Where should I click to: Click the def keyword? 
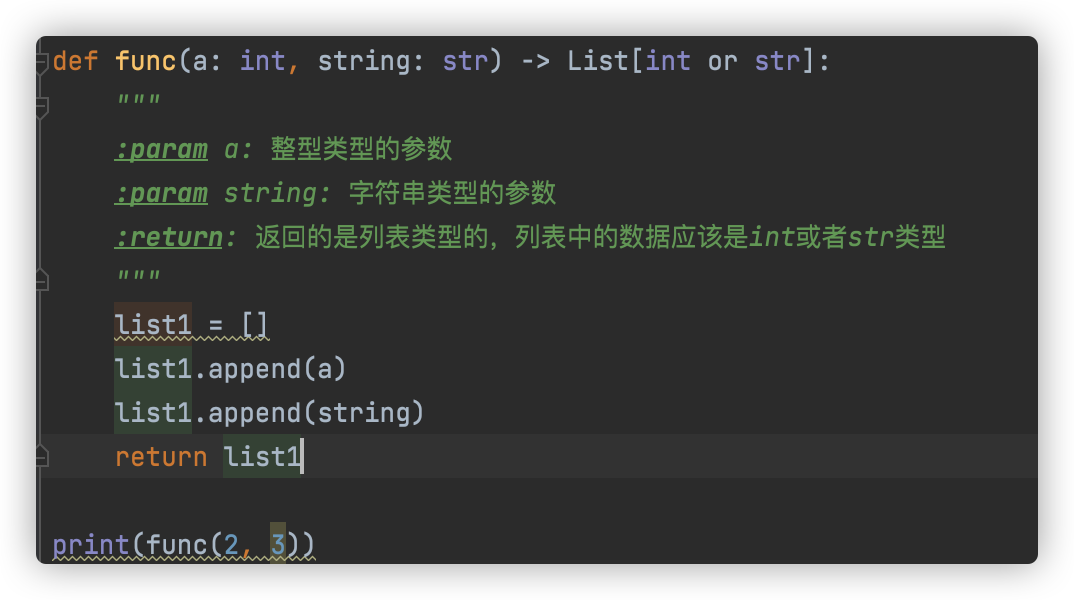coord(76,61)
